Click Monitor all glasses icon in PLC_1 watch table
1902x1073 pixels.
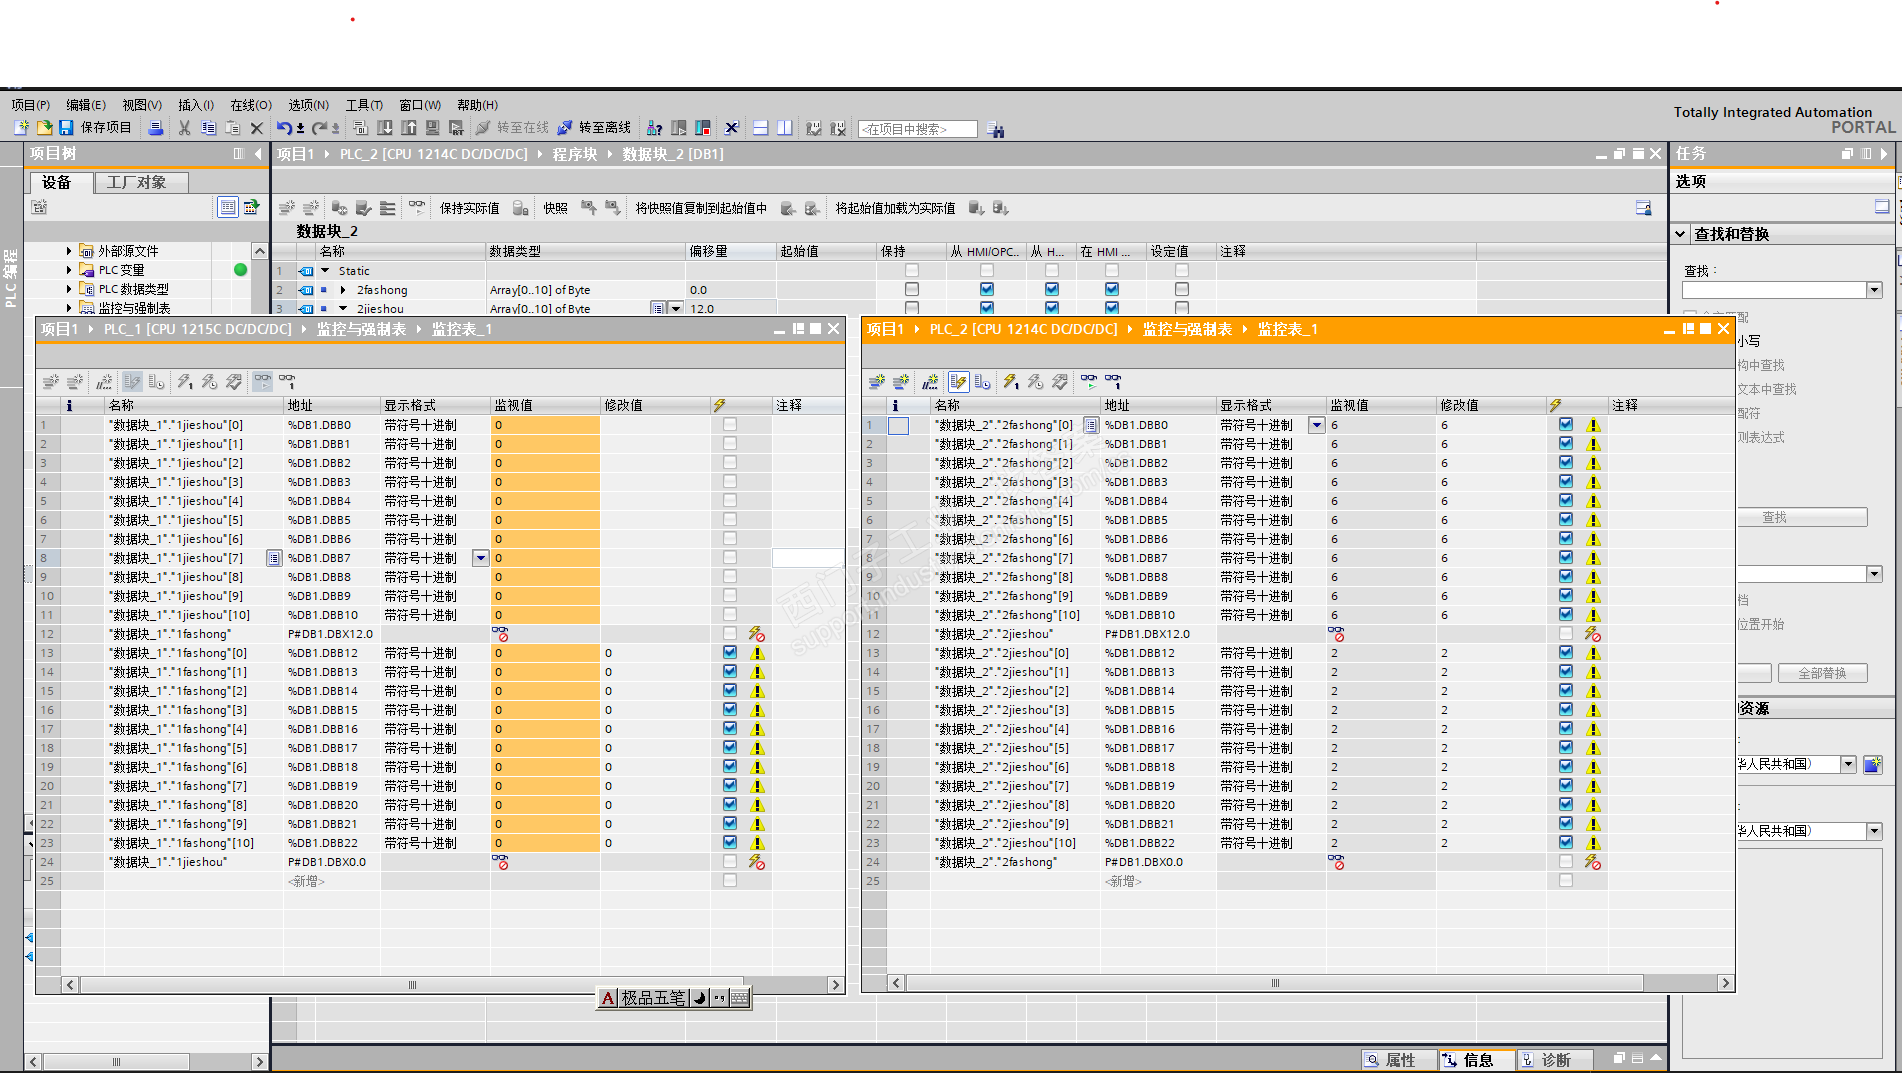(263, 381)
